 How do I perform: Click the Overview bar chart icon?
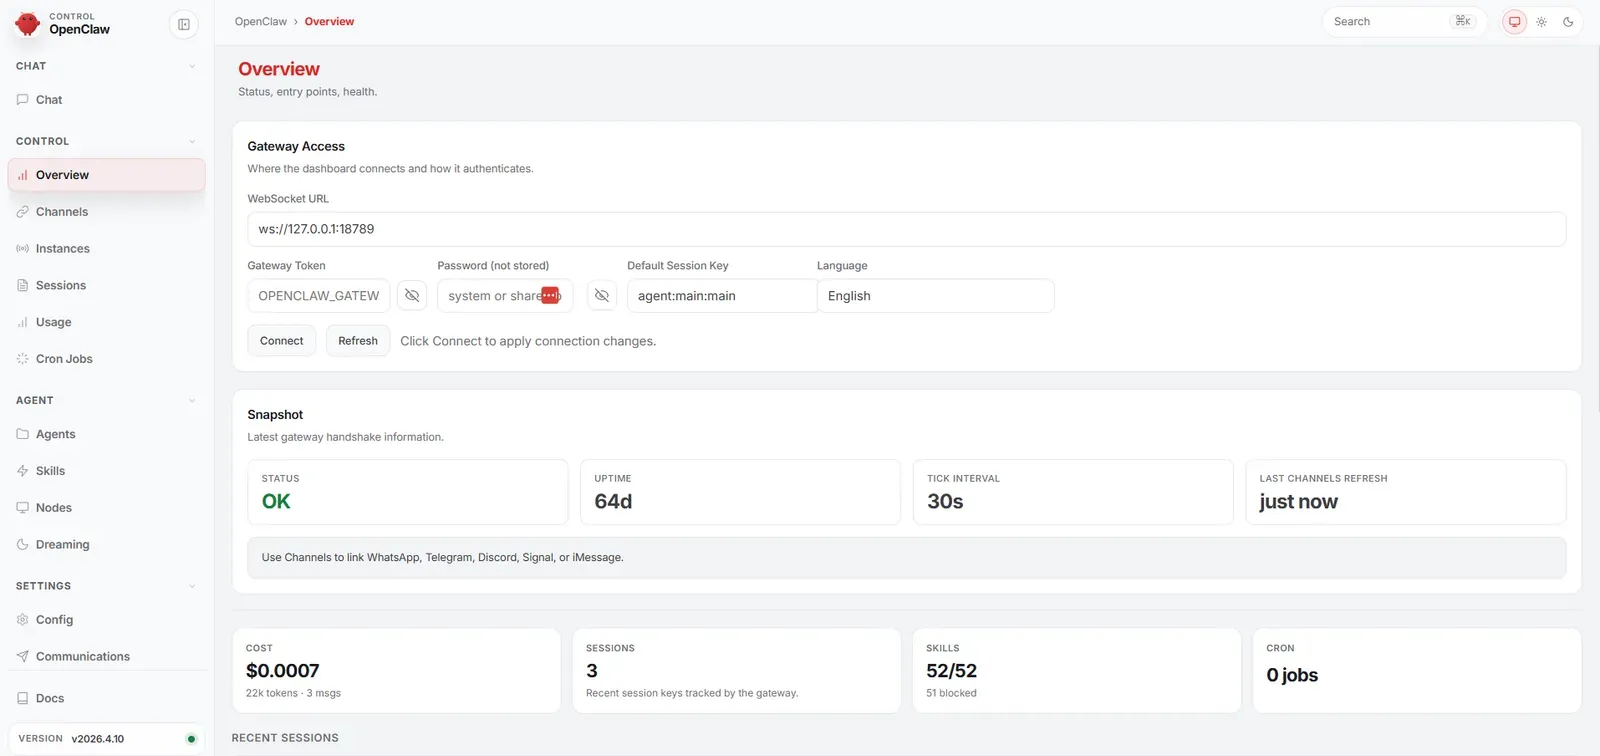point(22,175)
